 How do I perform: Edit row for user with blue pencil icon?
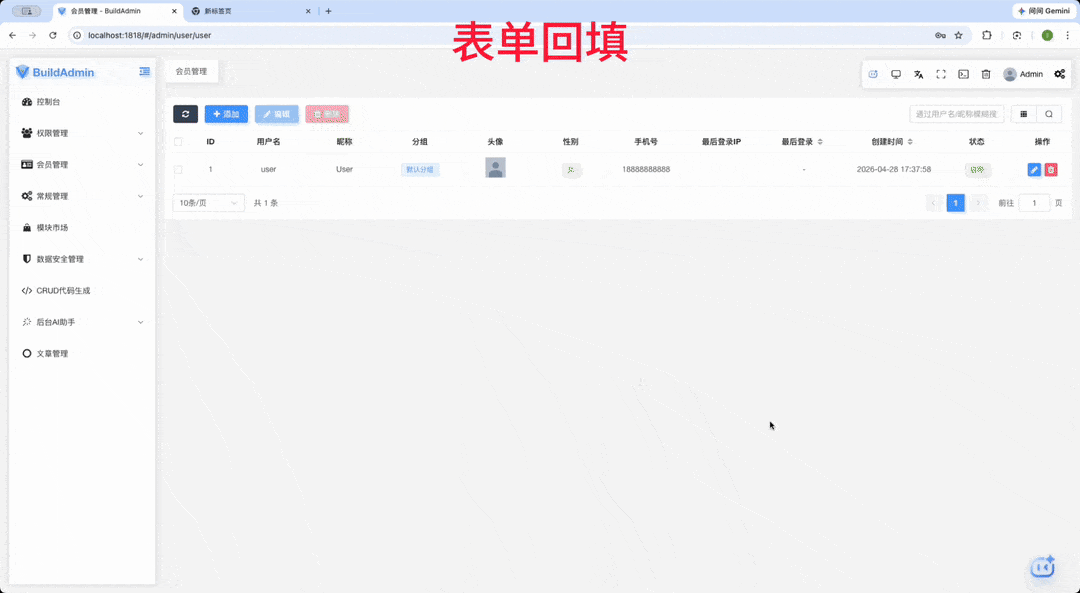[1034, 169]
